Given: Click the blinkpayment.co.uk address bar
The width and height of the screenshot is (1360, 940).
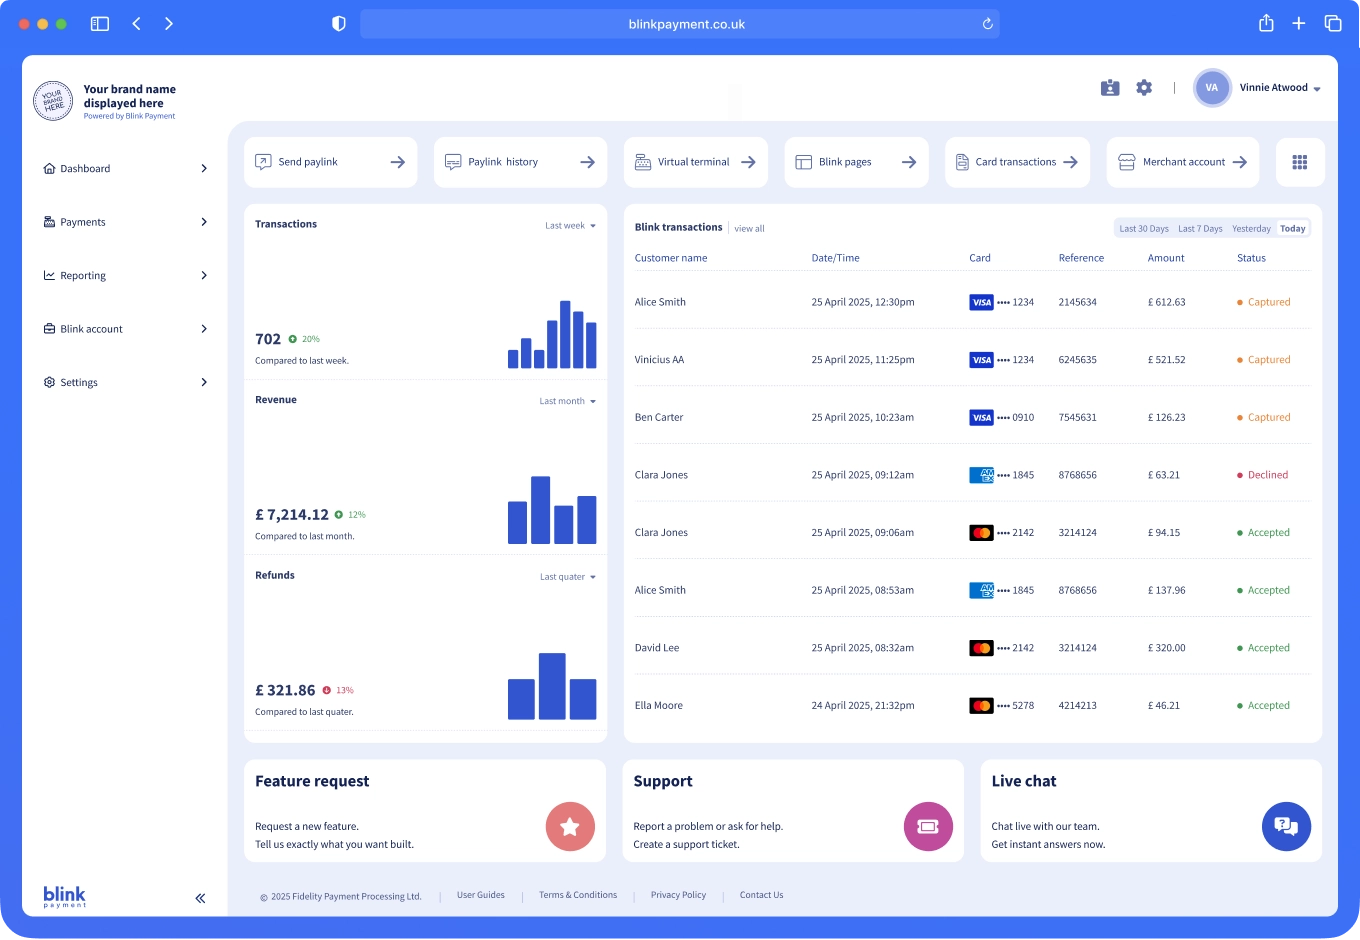Looking at the screenshot, I should click(x=680, y=24).
